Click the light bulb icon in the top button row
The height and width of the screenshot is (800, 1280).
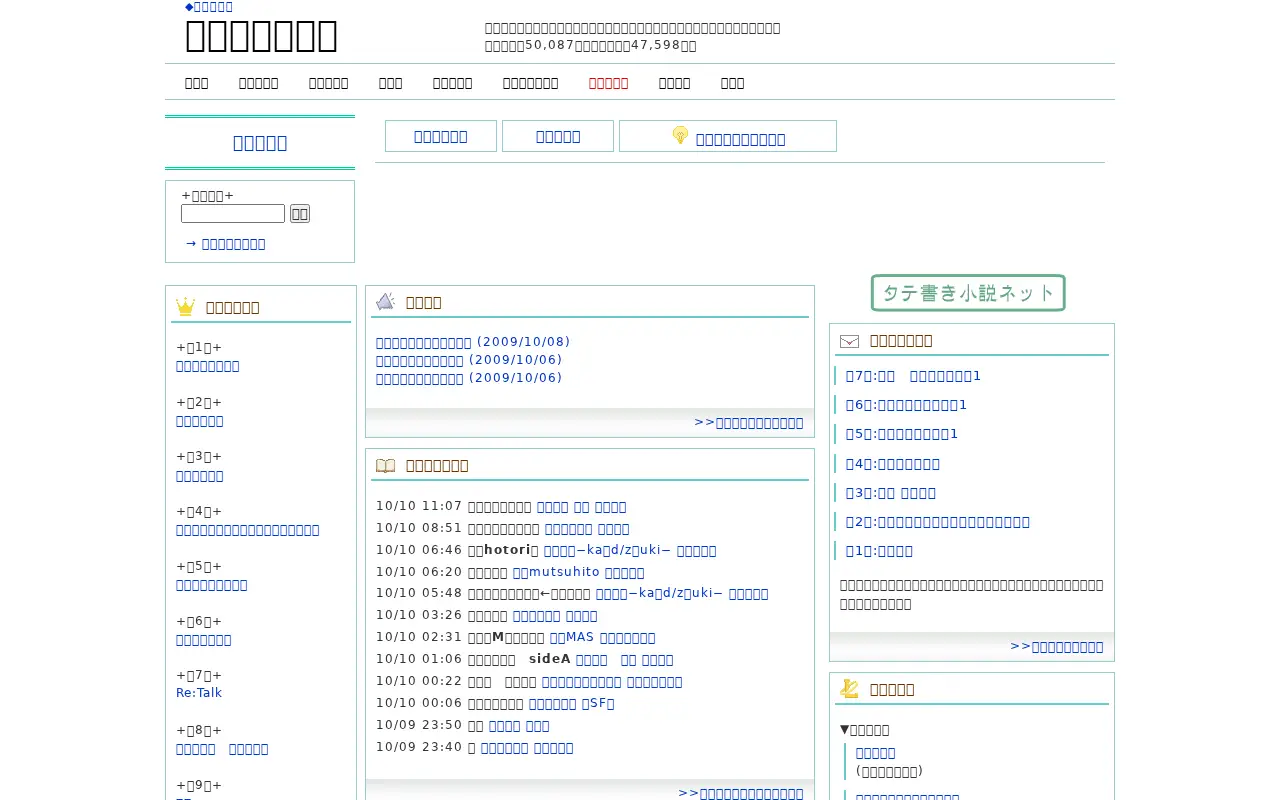[680, 136]
